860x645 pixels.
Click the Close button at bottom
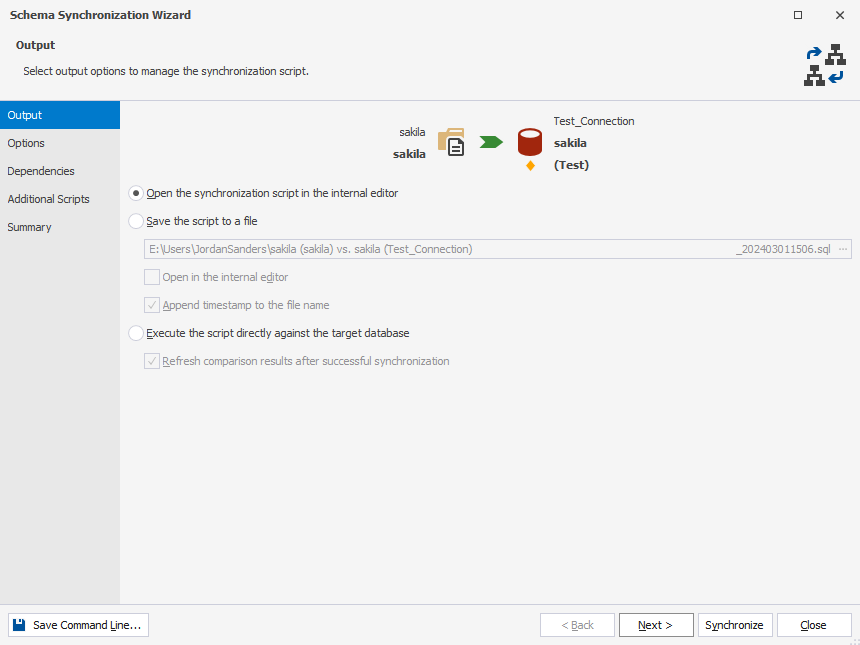click(x=814, y=625)
